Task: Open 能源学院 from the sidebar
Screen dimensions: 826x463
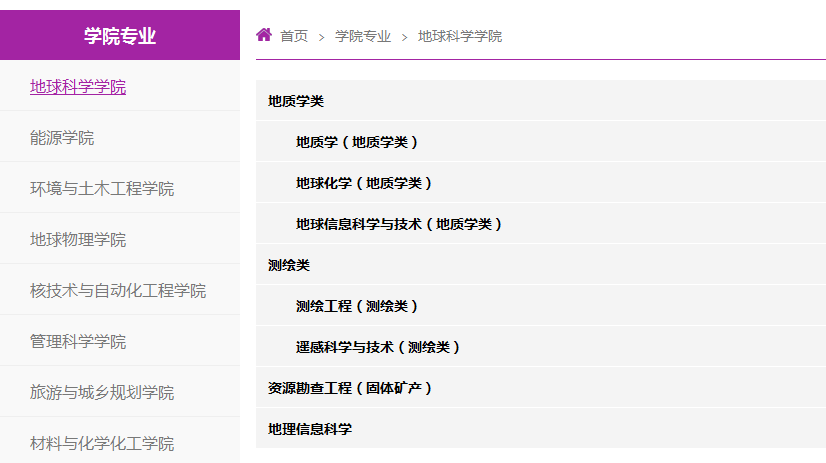Action: pos(62,138)
